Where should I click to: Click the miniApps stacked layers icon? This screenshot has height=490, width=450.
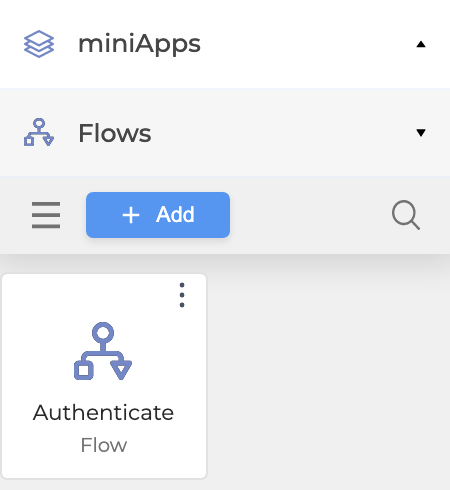(39, 44)
